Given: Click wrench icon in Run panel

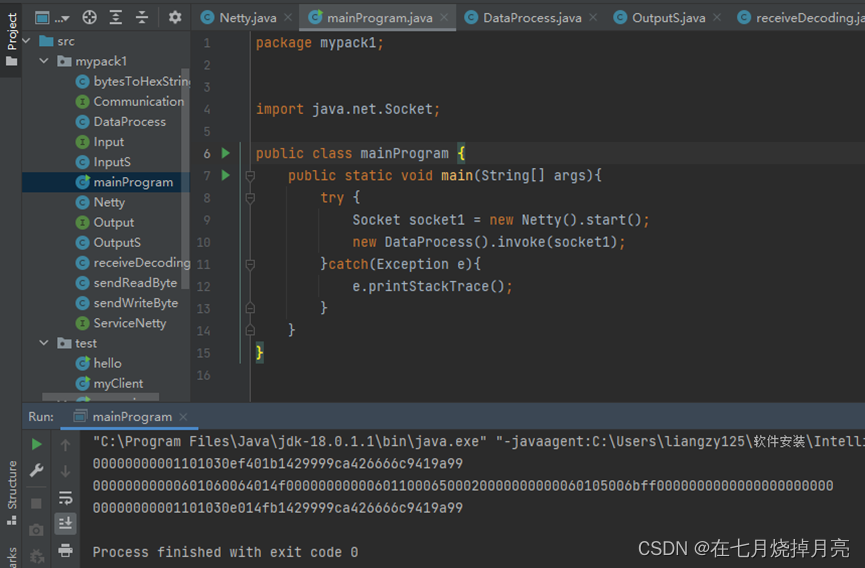Looking at the screenshot, I should [37, 471].
